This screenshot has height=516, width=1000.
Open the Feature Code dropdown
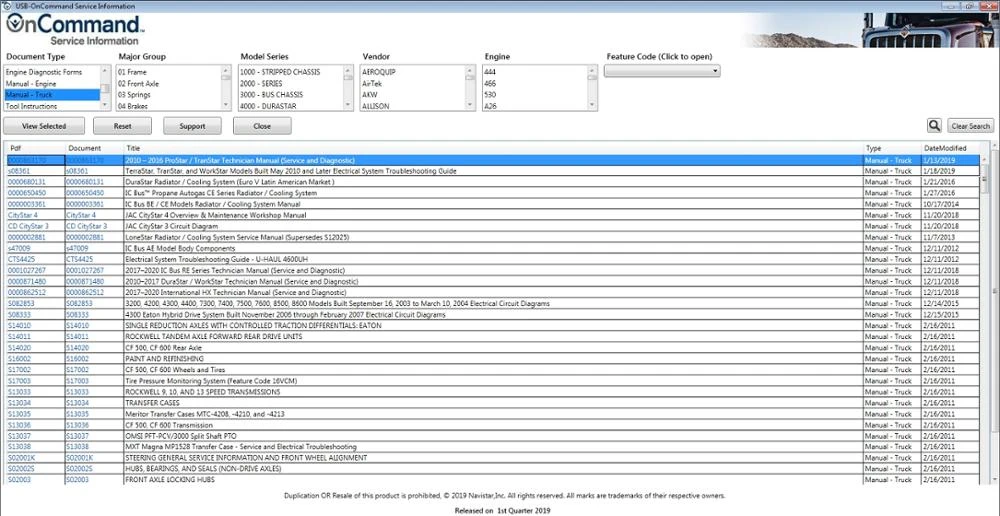pyautogui.click(x=662, y=71)
